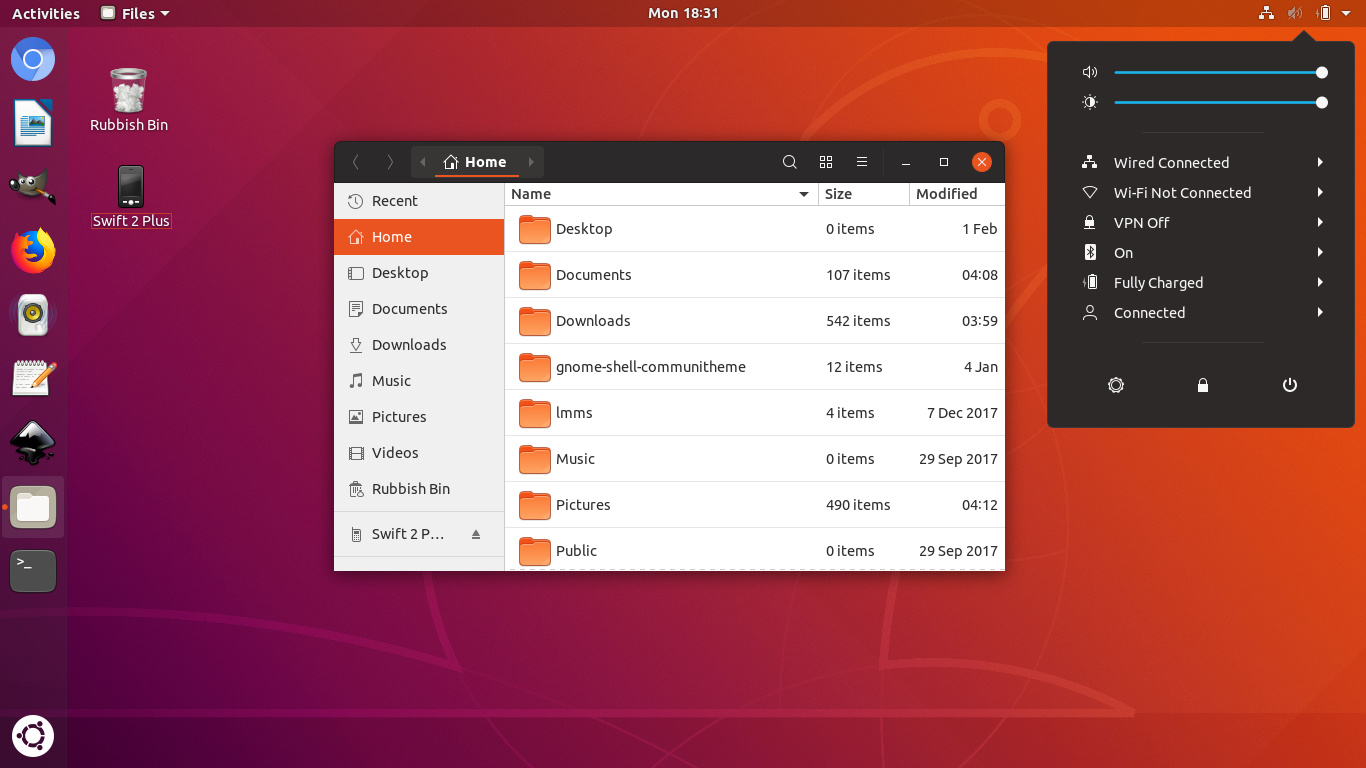
Task: Select the gnome-shell-communitheme folder
Action: [650, 367]
